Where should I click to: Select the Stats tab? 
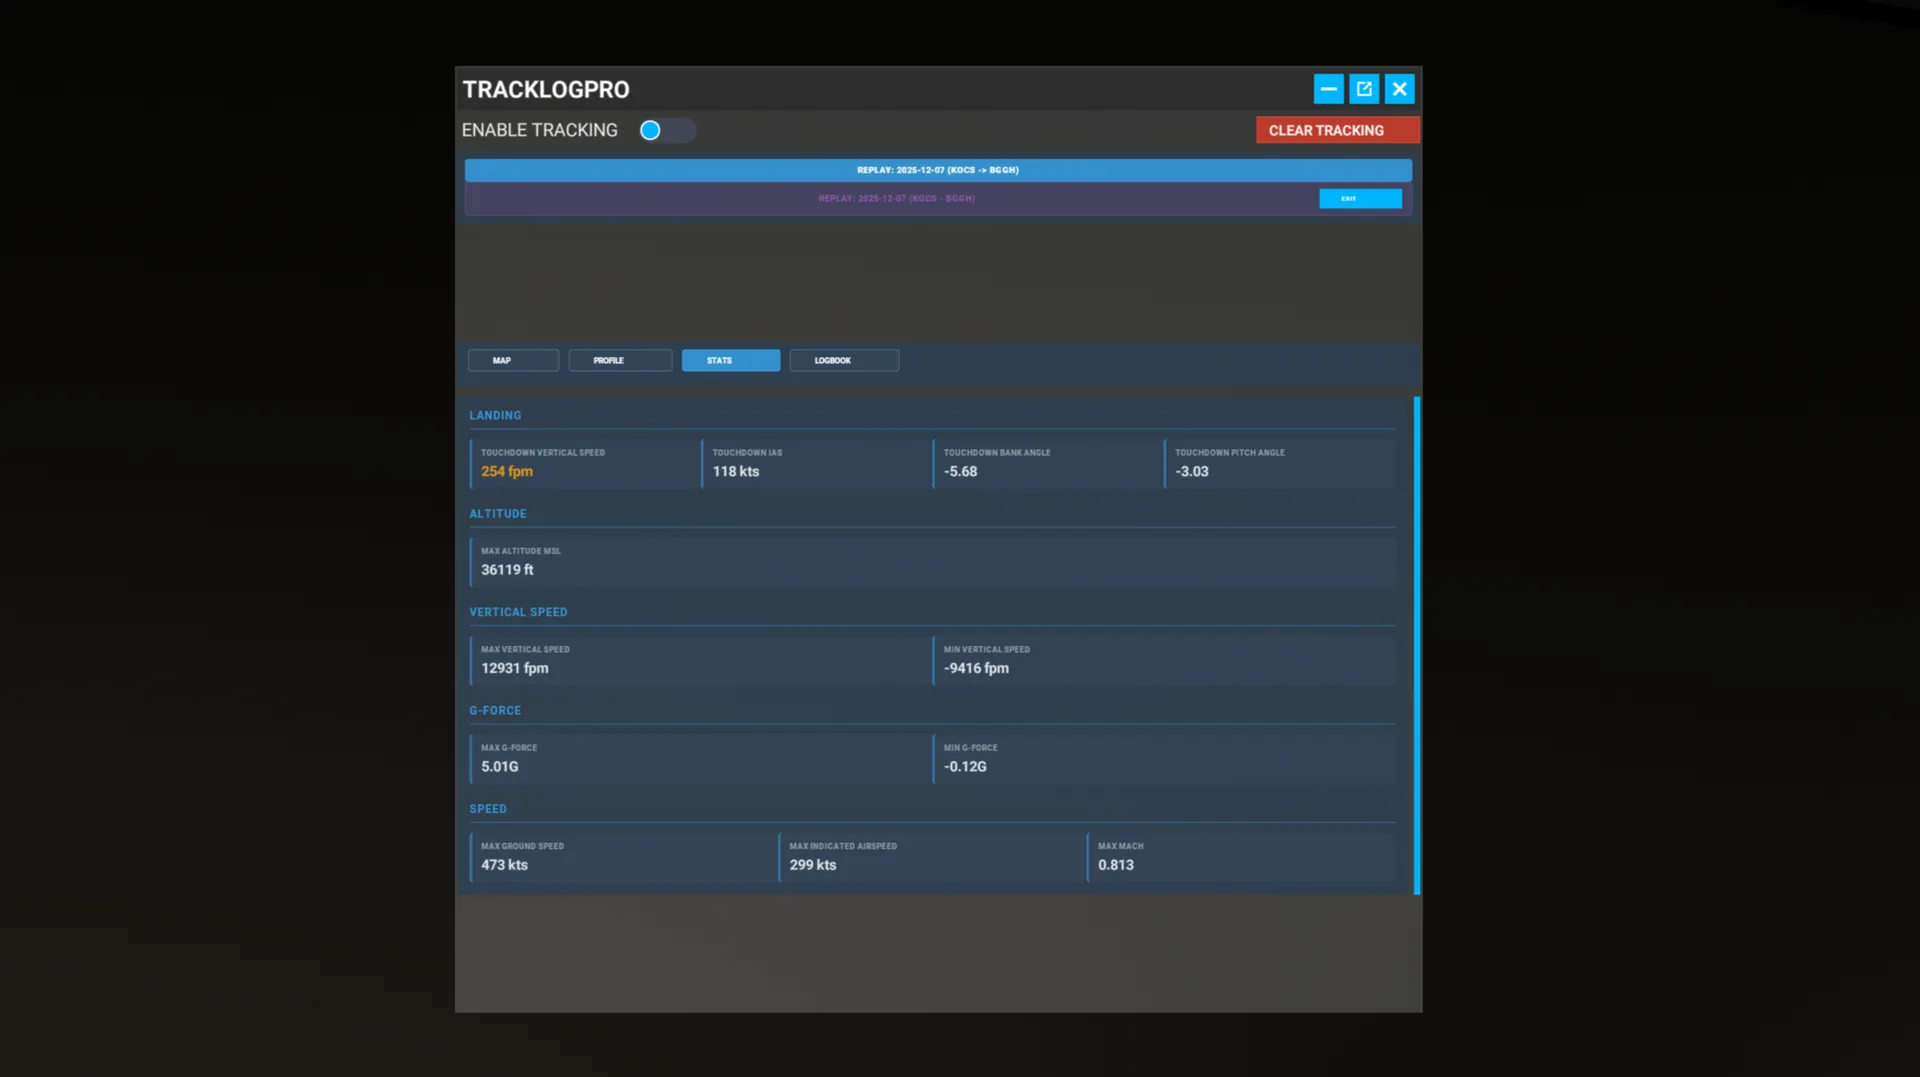coord(730,360)
